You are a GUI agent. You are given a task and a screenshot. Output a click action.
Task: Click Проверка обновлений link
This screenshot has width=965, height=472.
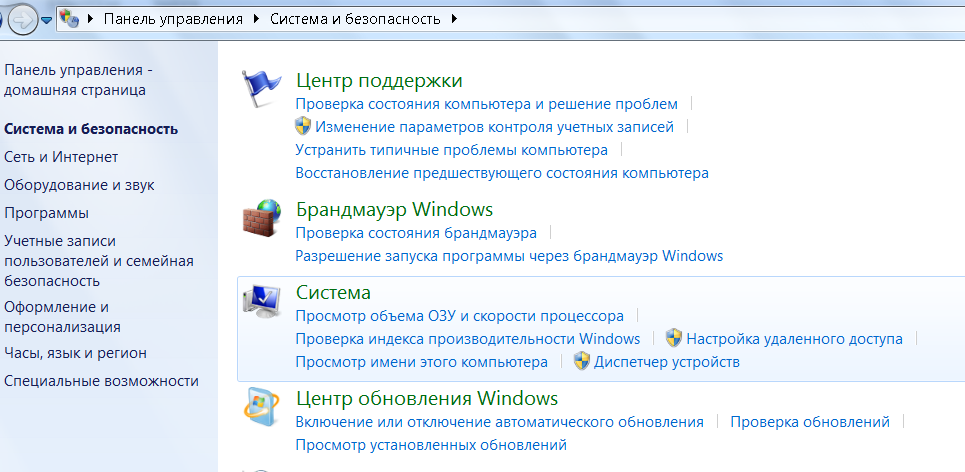click(810, 422)
